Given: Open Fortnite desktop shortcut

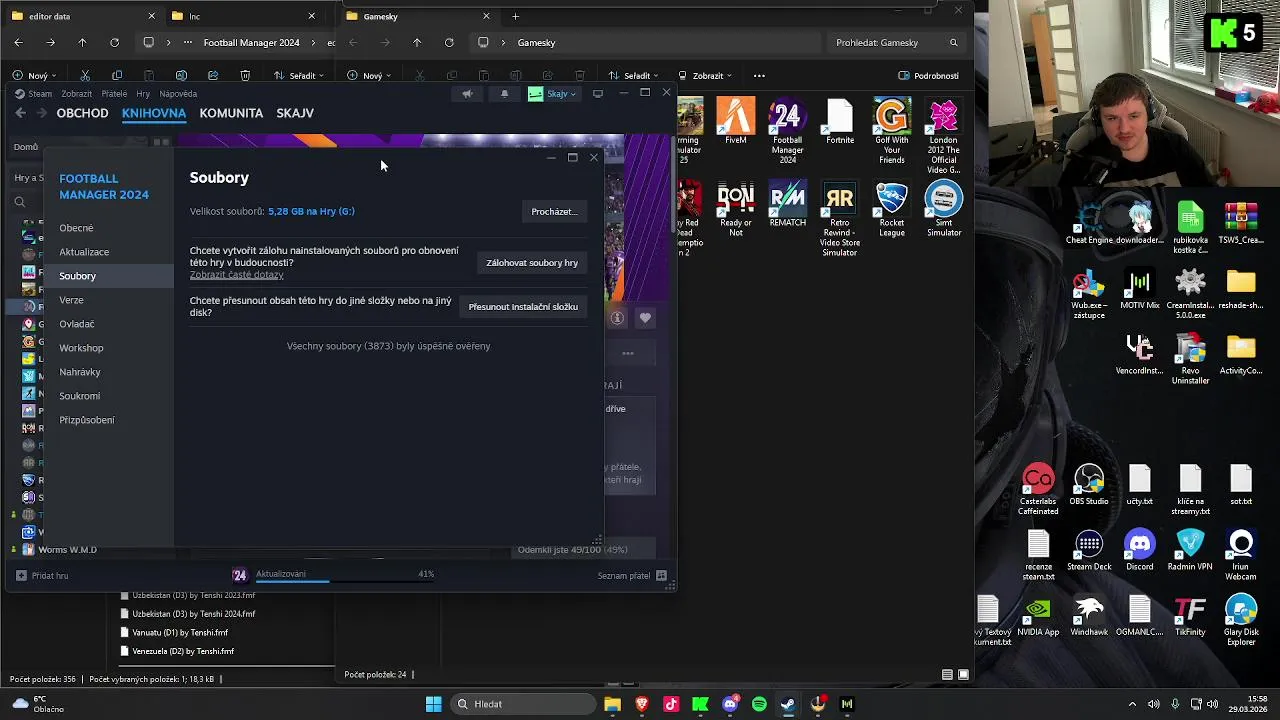Looking at the screenshot, I should tap(840, 121).
